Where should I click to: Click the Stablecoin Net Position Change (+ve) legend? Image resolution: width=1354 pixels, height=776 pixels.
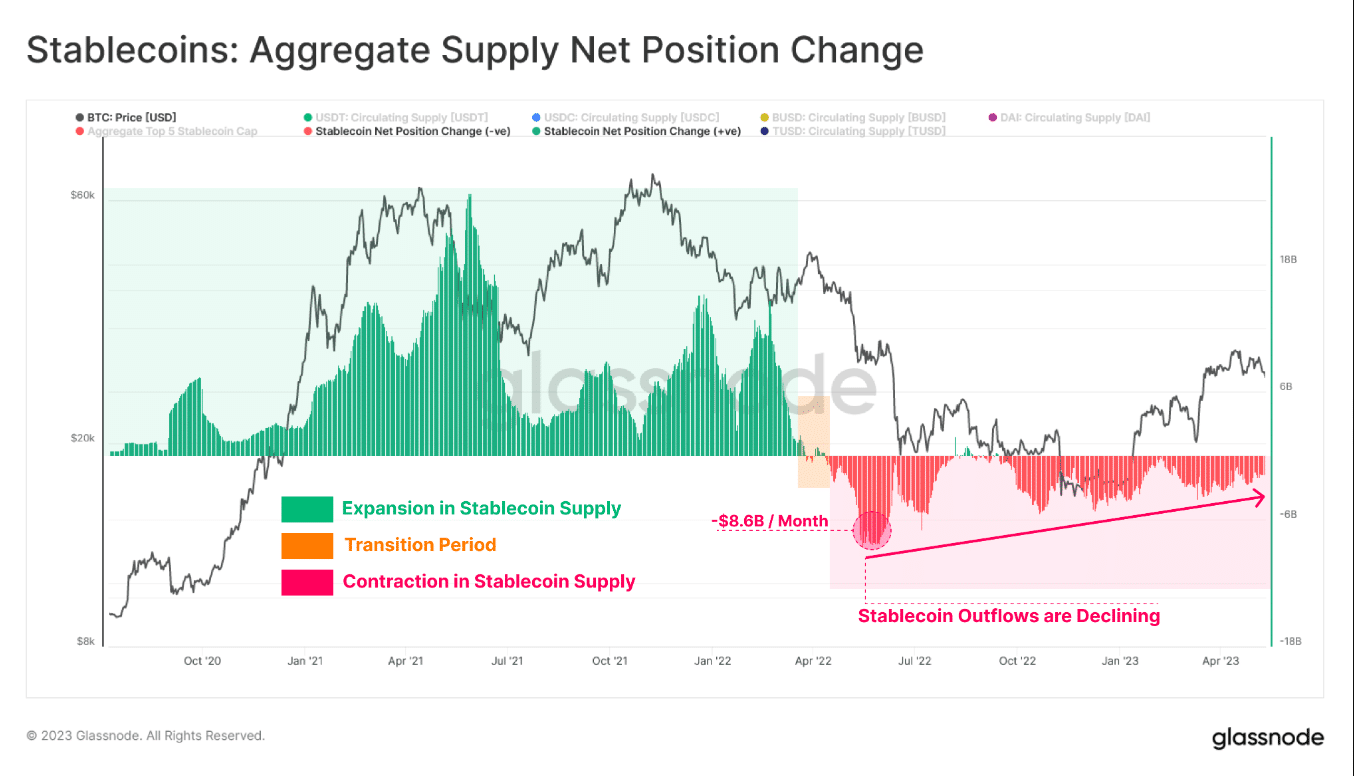tap(637, 131)
